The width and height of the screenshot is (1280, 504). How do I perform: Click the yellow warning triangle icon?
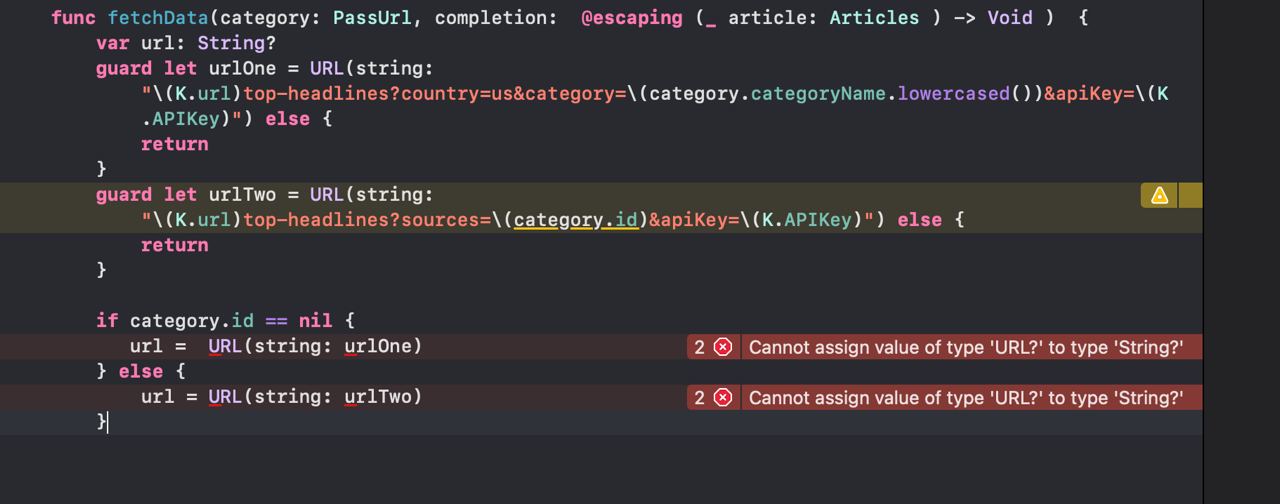coord(1159,195)
